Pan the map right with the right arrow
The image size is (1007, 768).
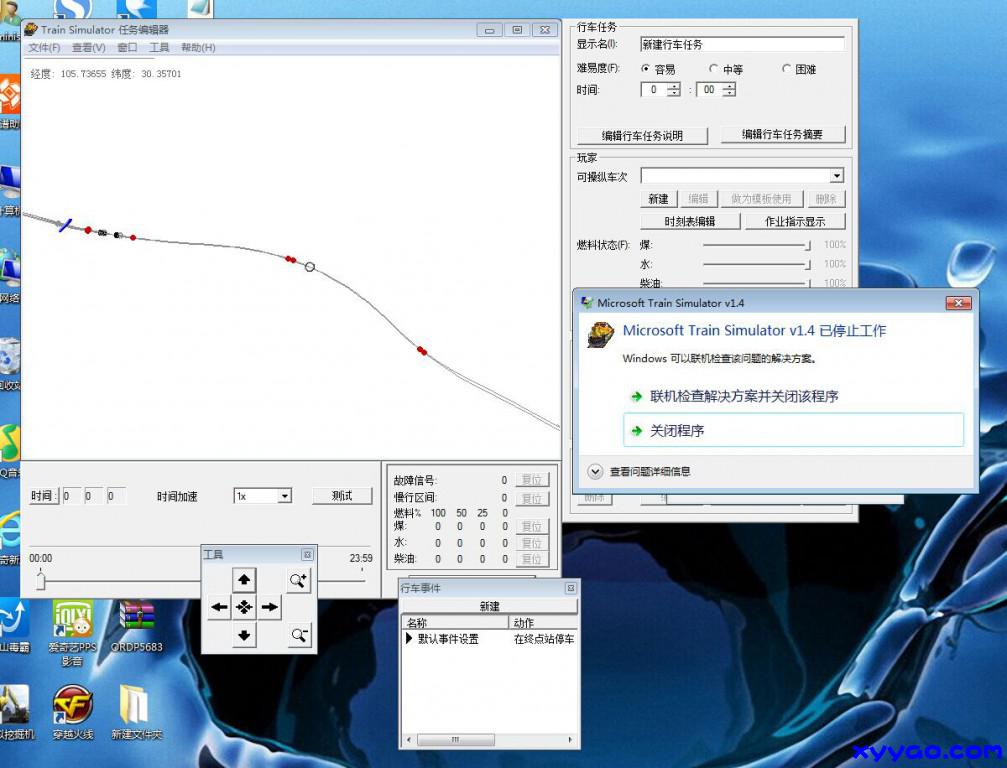pos(270,607)
